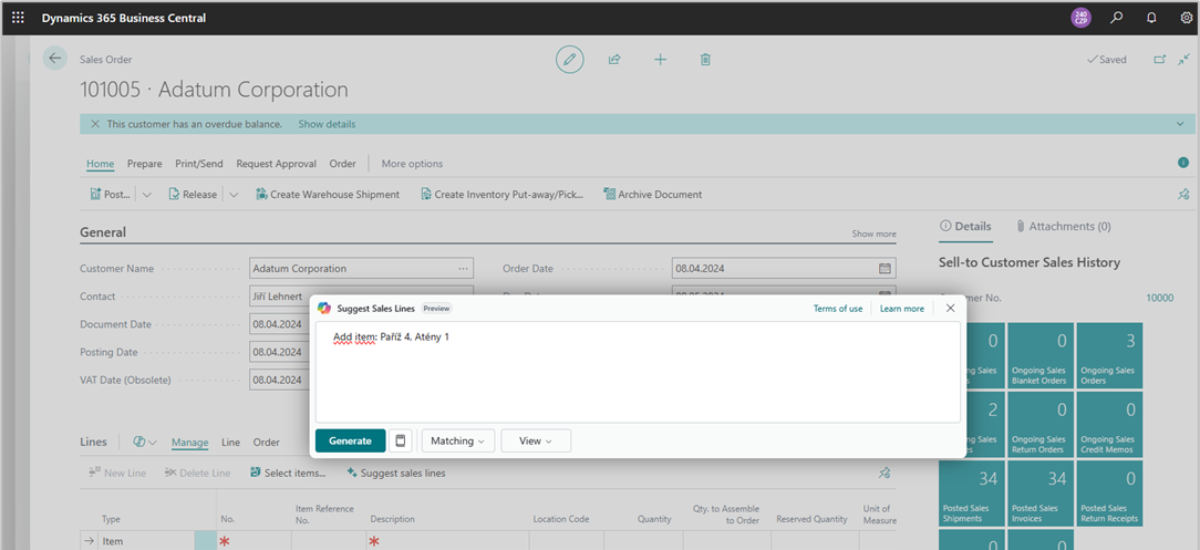Open the View dropdown
Viewport: 1200px width, 550px height.
tap(535, 441)
